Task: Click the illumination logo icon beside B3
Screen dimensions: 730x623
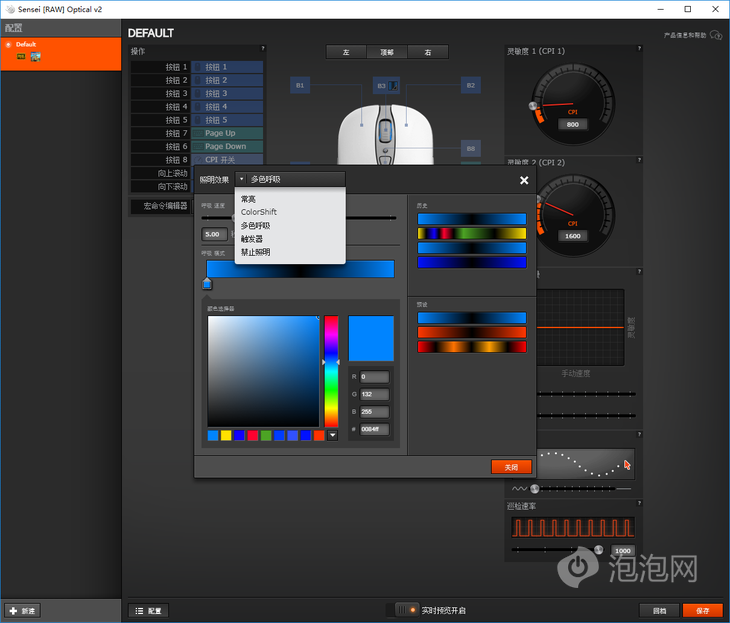Action: (x=393, y=86)
